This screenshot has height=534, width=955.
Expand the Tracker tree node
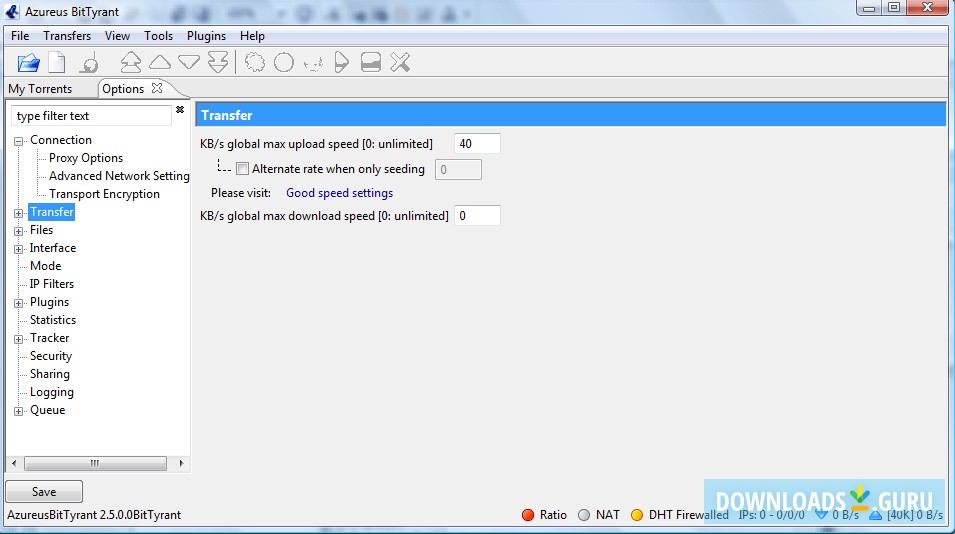18,339
